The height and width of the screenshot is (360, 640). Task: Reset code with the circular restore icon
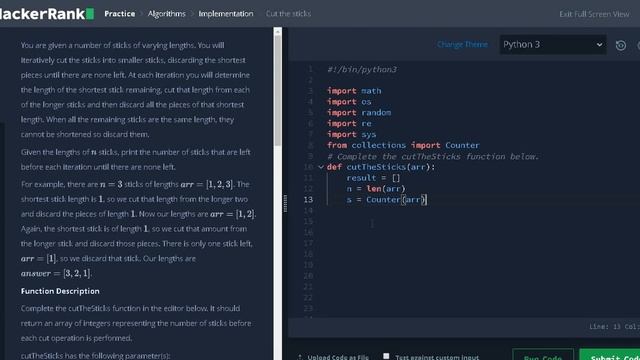tap(620, 45)
